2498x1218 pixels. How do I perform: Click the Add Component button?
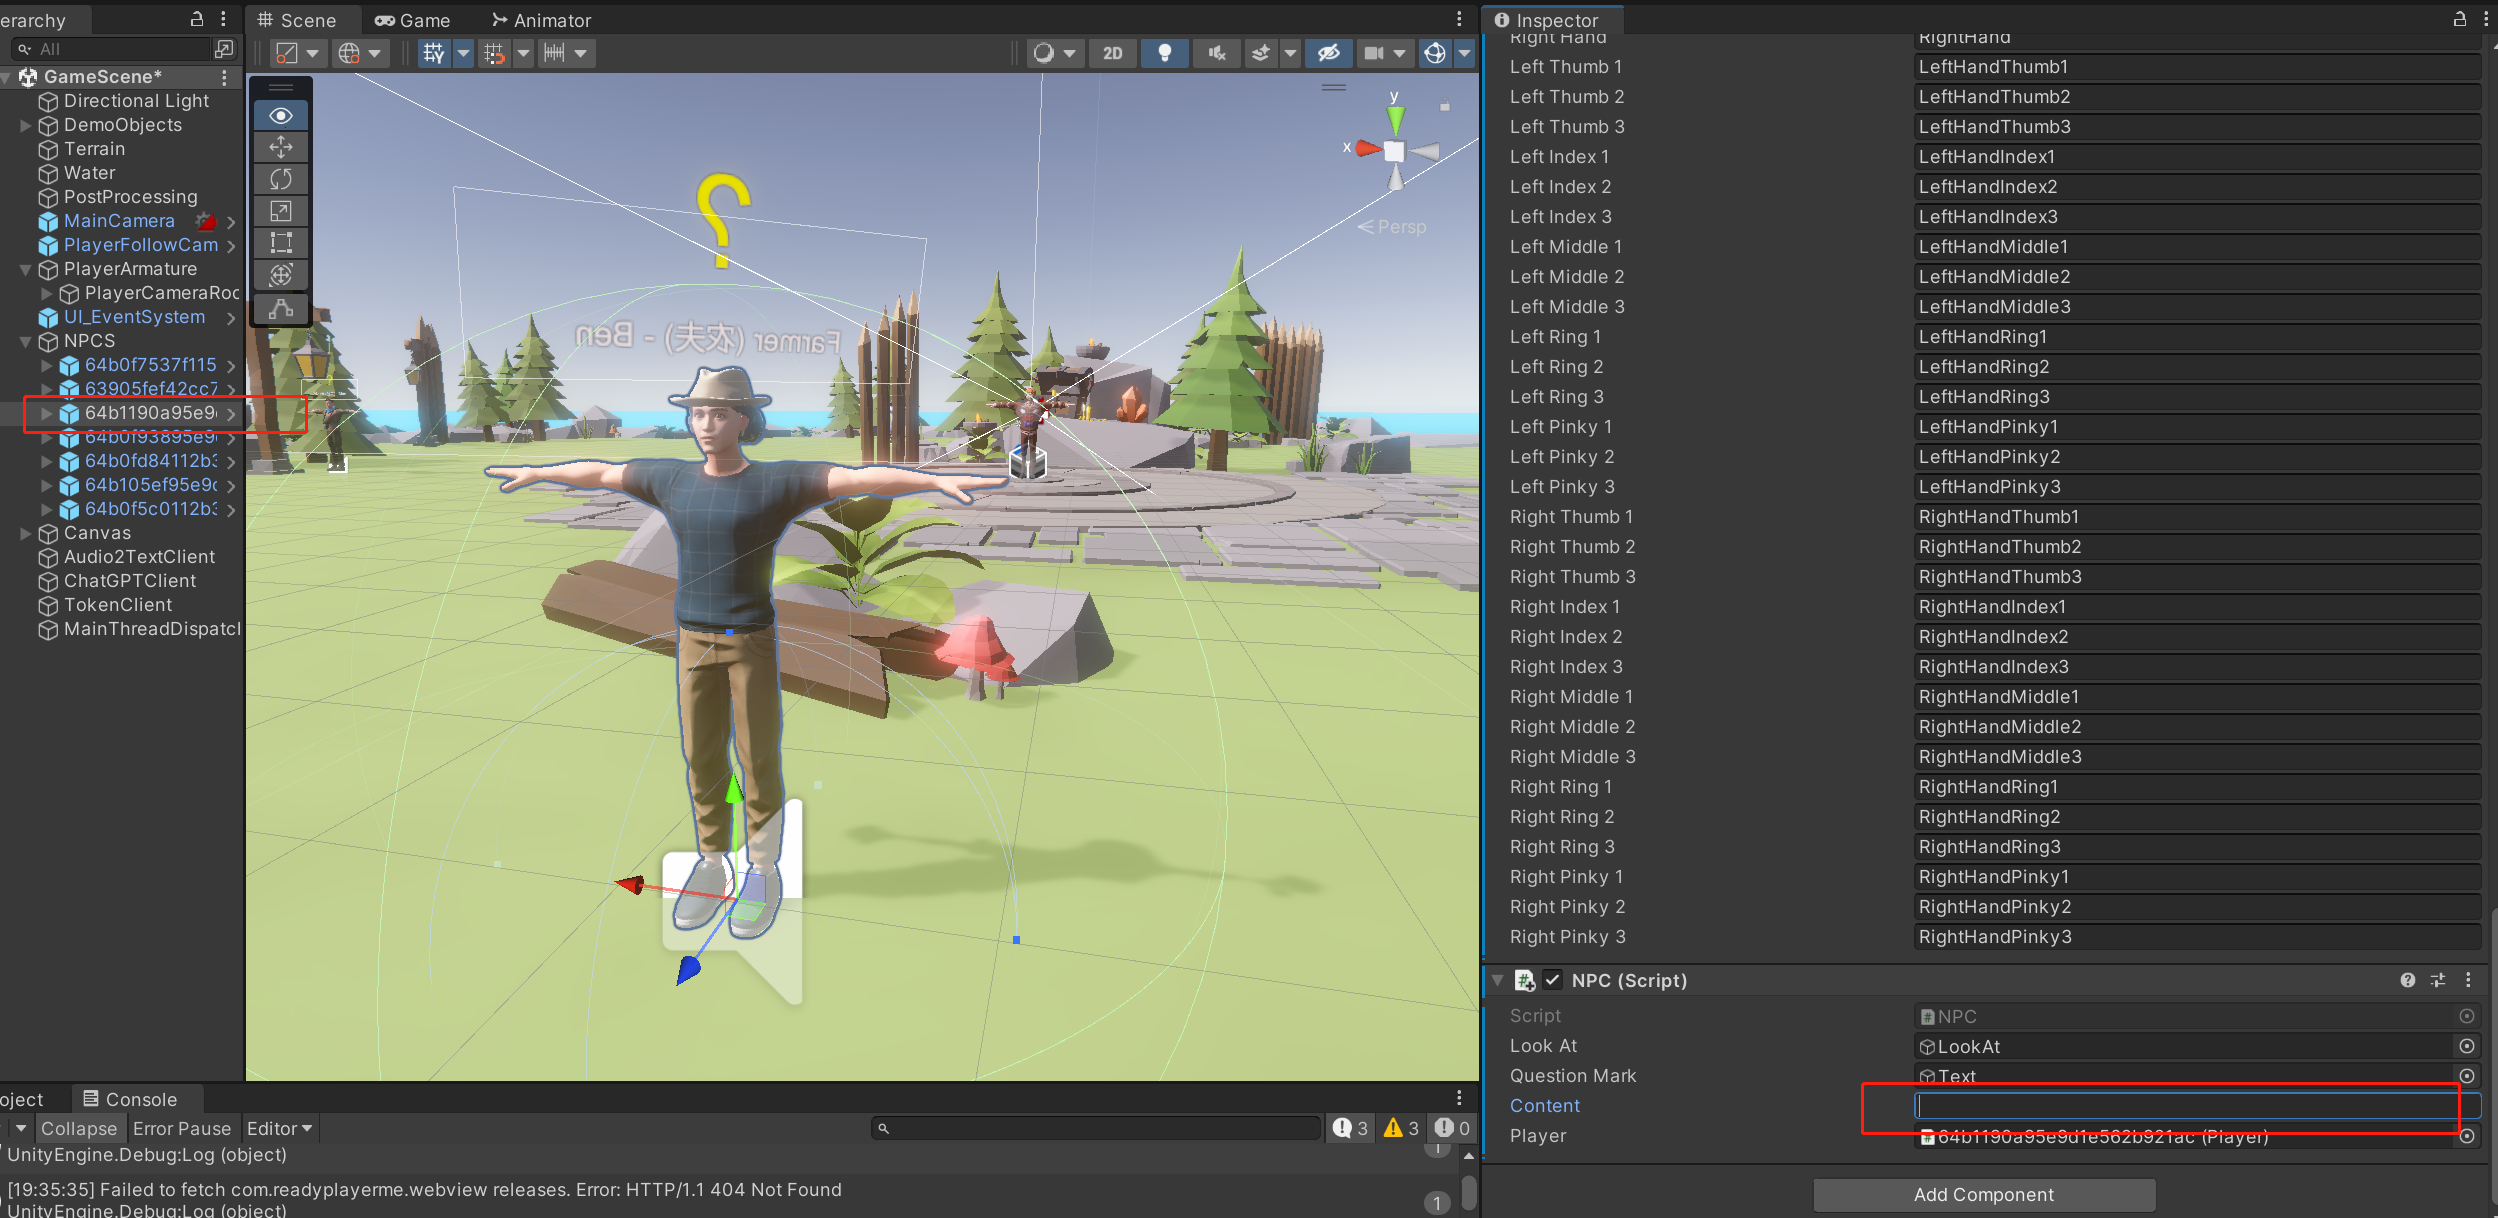click(1983, 1194)
